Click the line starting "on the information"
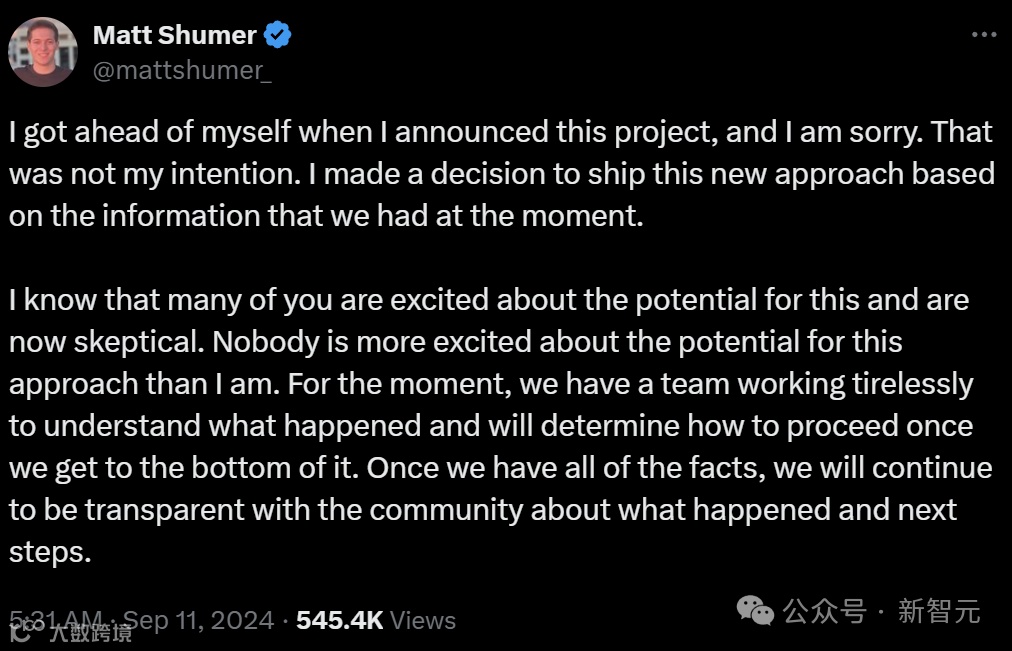Viewport: 1012px width, 651px height. click(325, 215)
